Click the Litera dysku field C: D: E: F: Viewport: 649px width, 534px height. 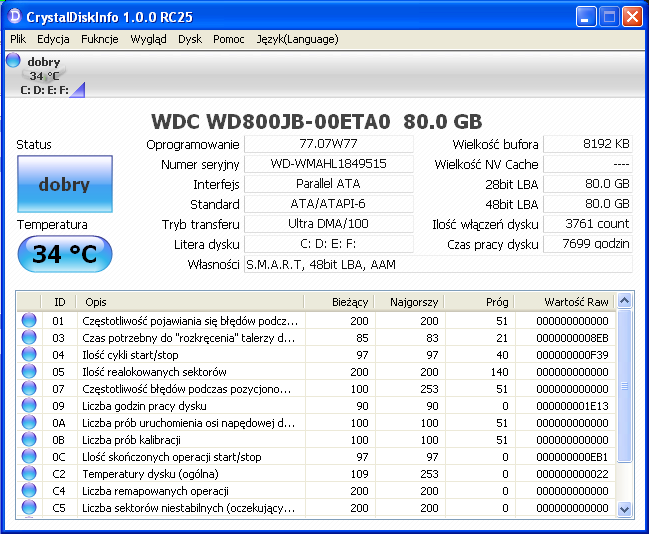329,244
